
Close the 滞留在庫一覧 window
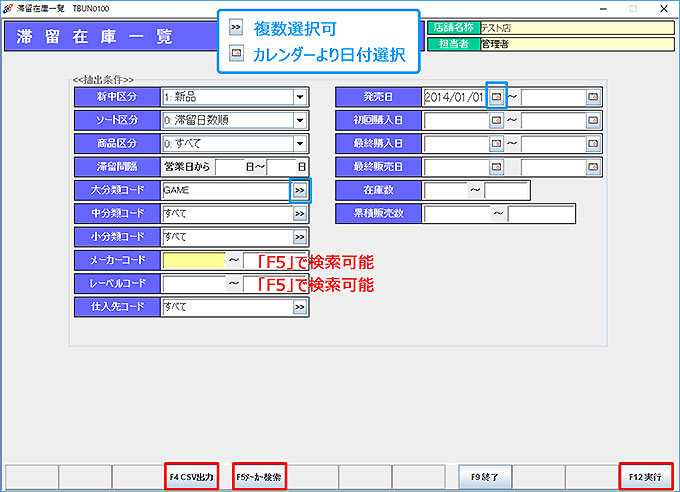pyautogui.click(x=664, y=9)
